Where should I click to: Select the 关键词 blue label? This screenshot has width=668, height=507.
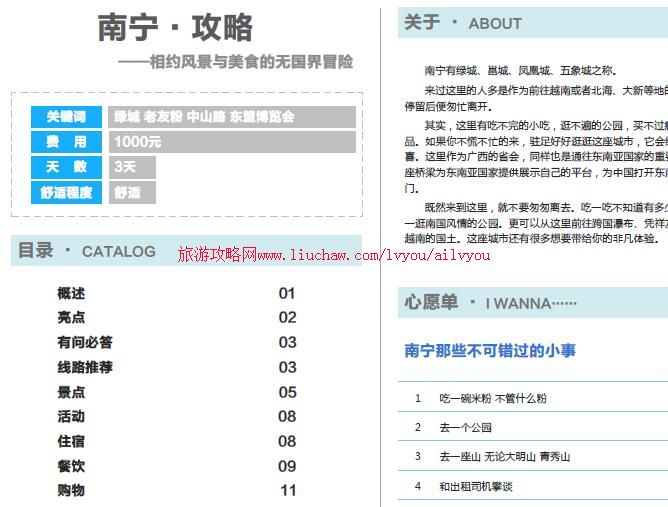click(x=66, y=117)
